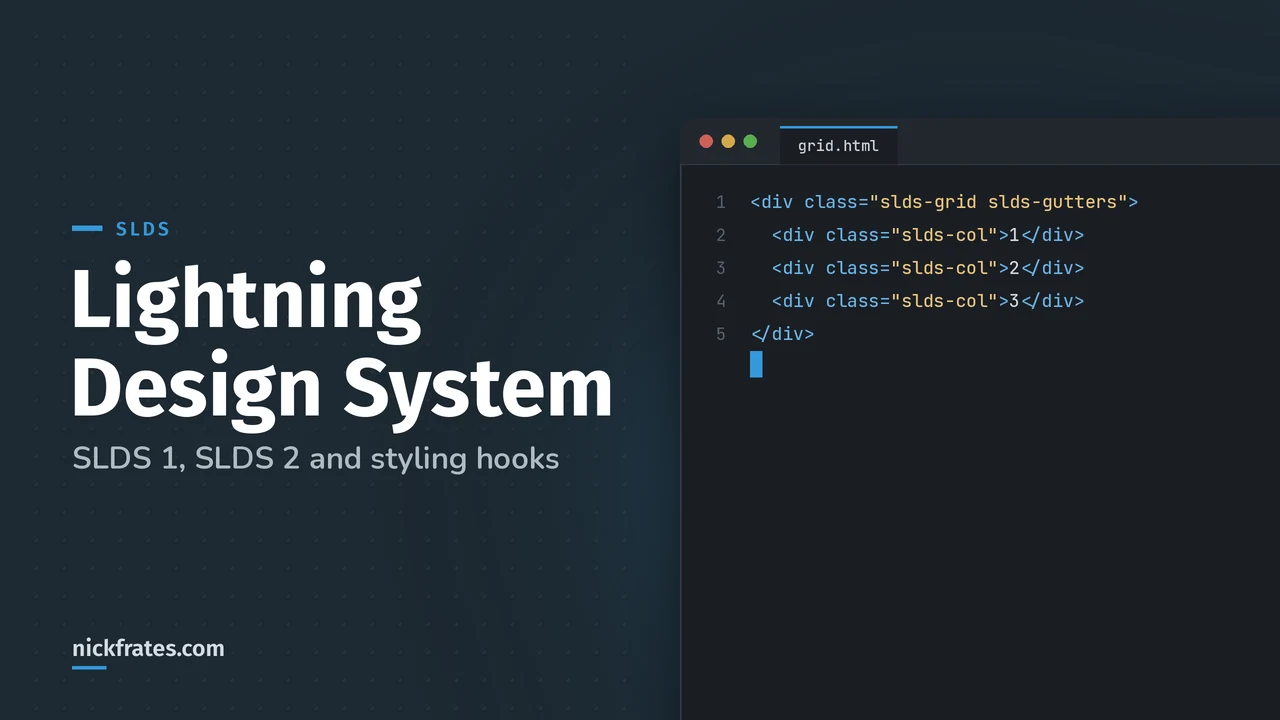
Task: Click line number 4 in gutter
Action: [x=720, y=301]
